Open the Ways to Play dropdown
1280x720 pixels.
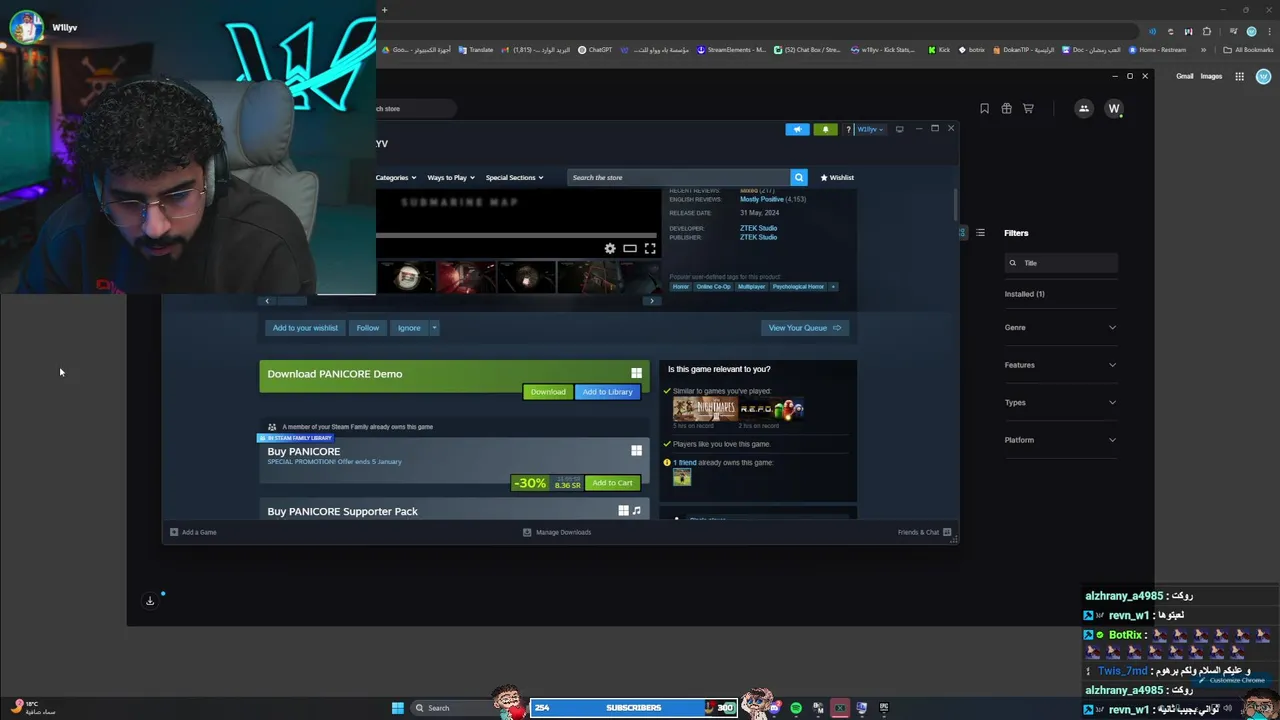(x=451, y=177)
